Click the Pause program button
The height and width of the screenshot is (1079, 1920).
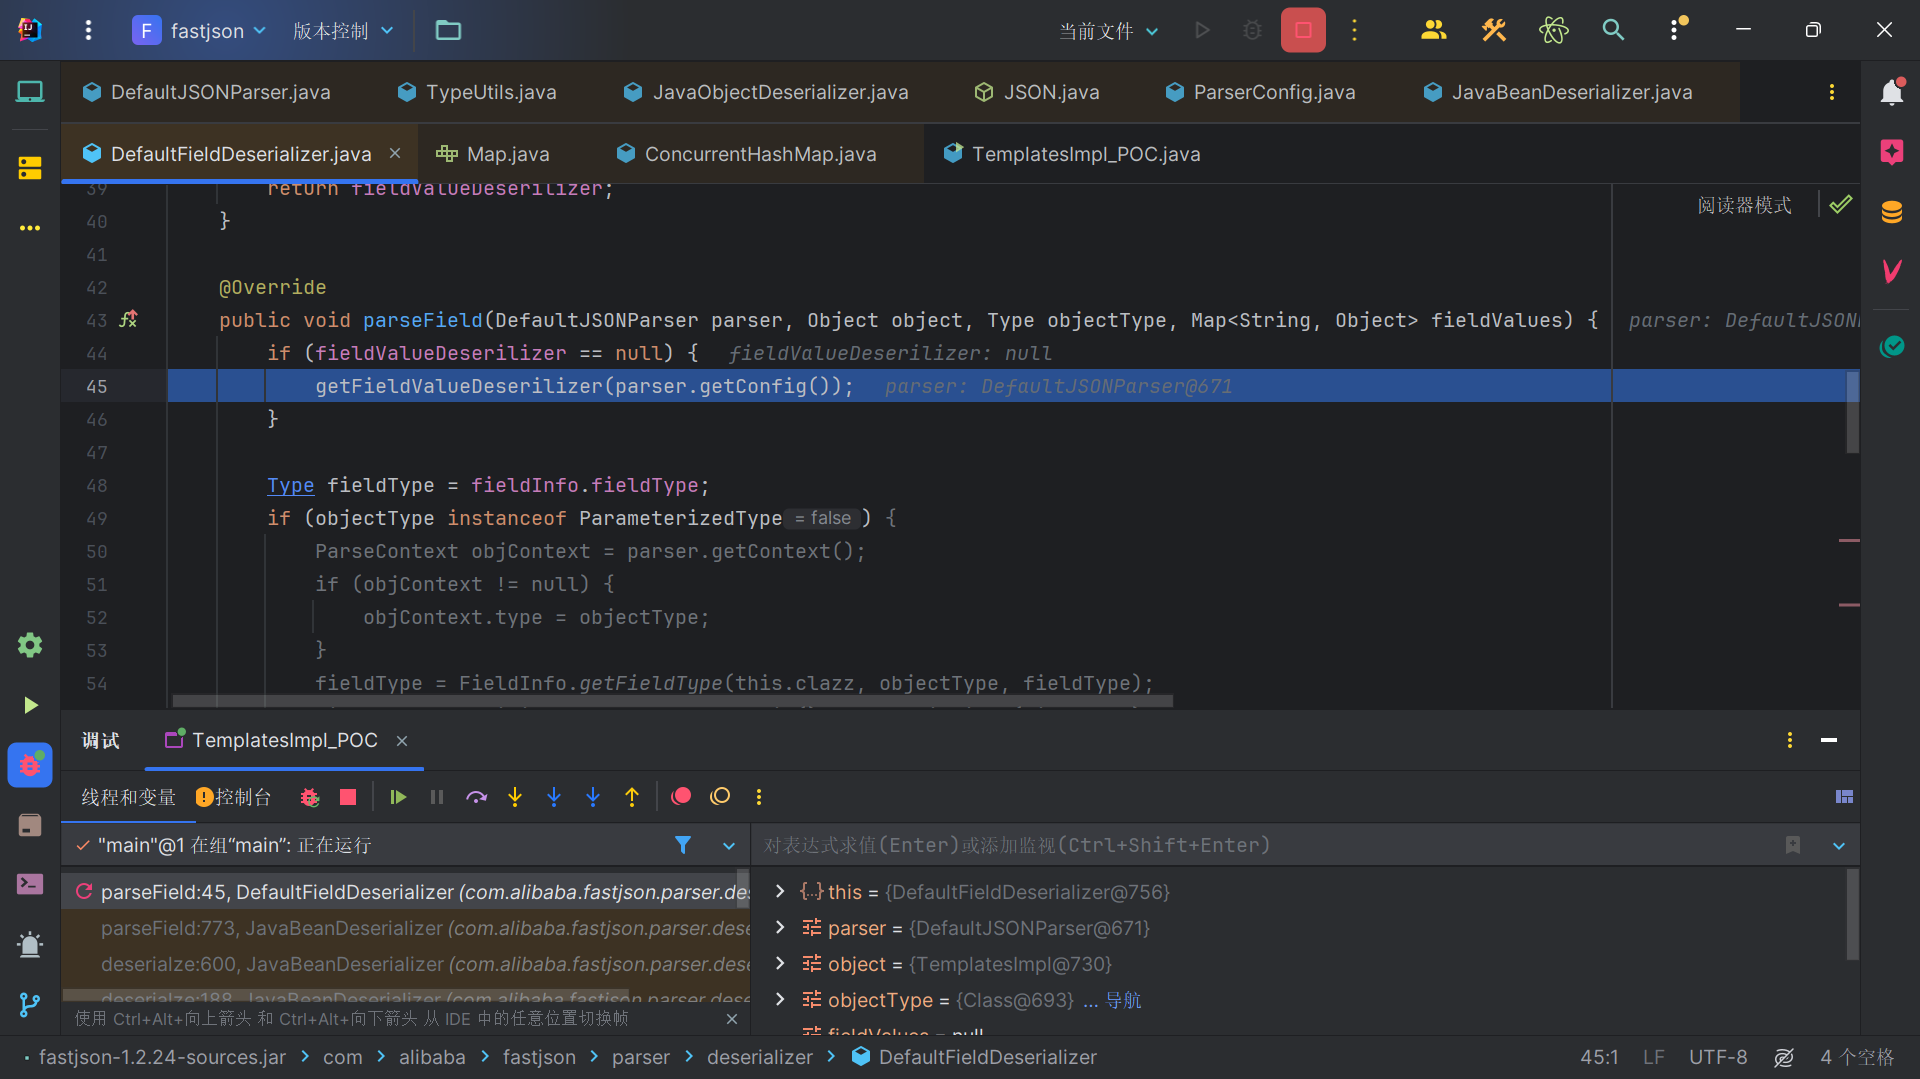(437, 797)
